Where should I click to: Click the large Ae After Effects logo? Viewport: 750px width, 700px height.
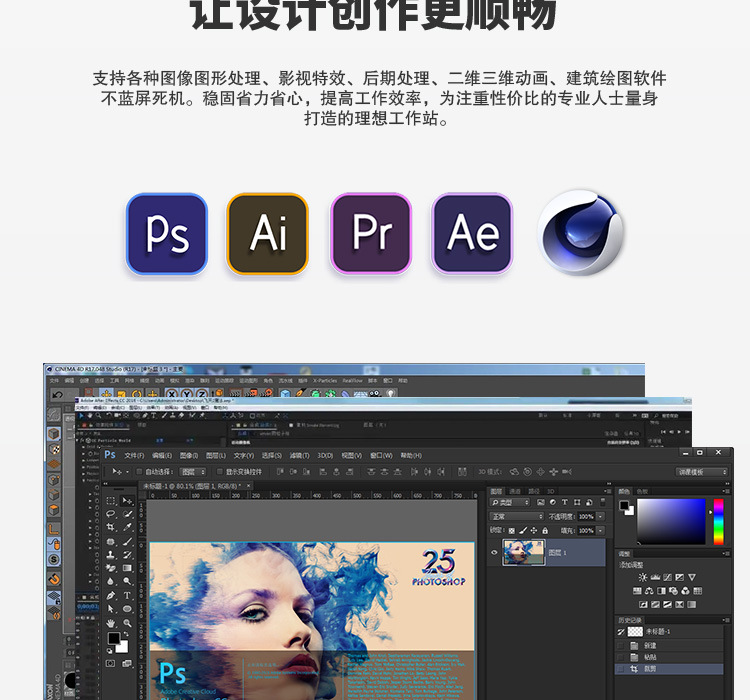pyautogui.click(x=473, y=234)
